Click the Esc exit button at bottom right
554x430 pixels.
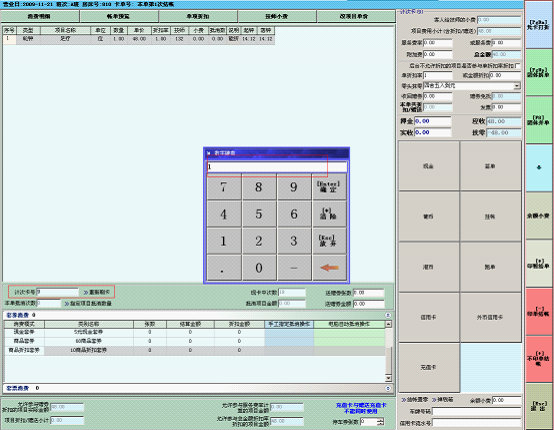[538, 407]
